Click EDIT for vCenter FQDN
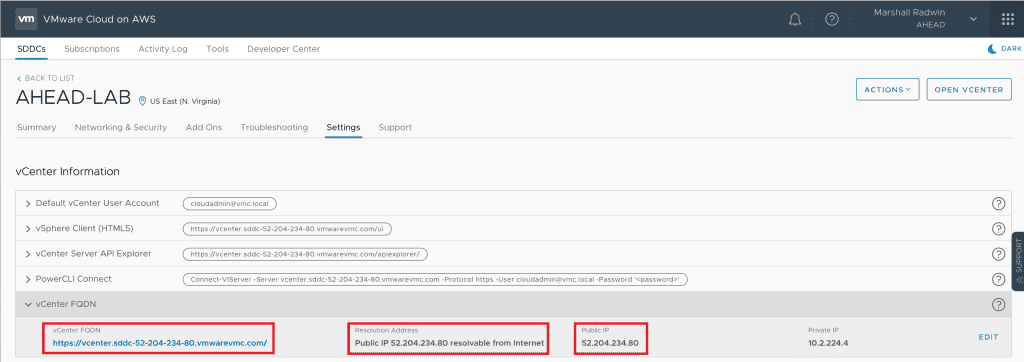This screenshot has width=1024, height=362. point(988,337)
